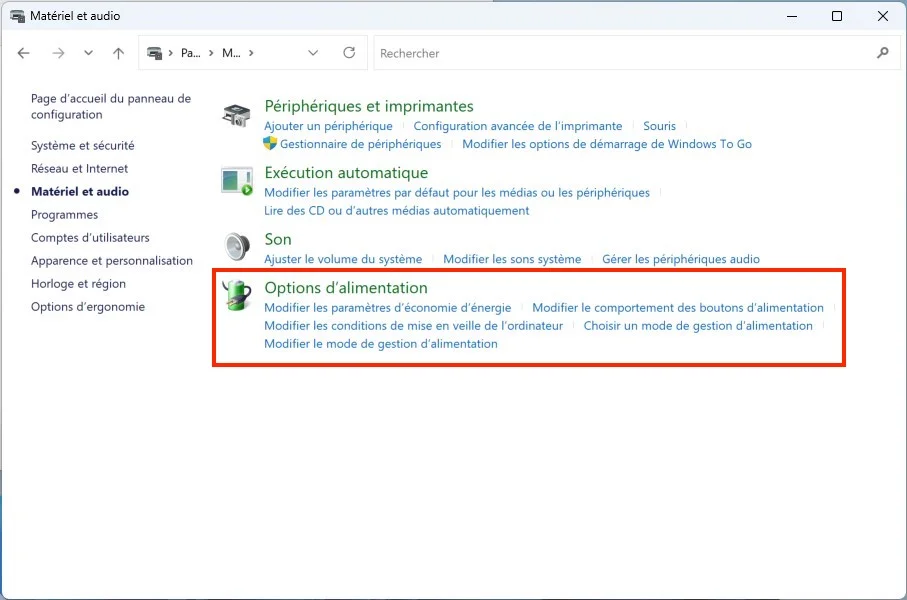Open the Programmes category
This screenshot has width=907, height=600.
(65, 215)
